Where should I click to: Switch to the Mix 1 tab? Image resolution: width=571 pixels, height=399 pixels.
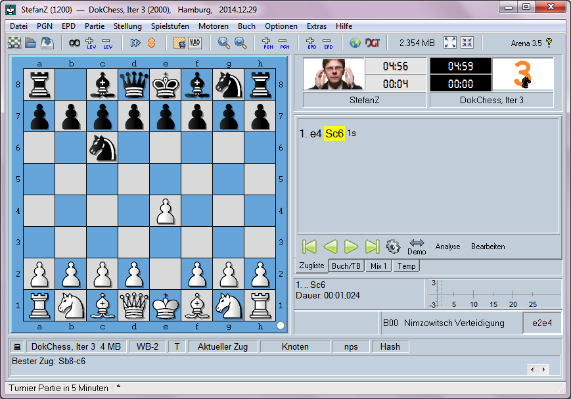click(378, 266)
